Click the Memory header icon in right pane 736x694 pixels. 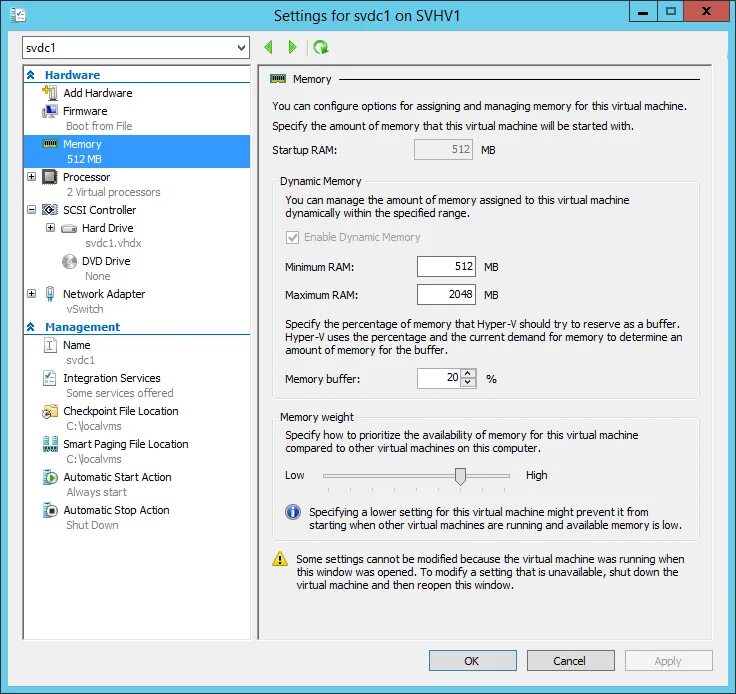pyautogui.click(x=278, y=78)
